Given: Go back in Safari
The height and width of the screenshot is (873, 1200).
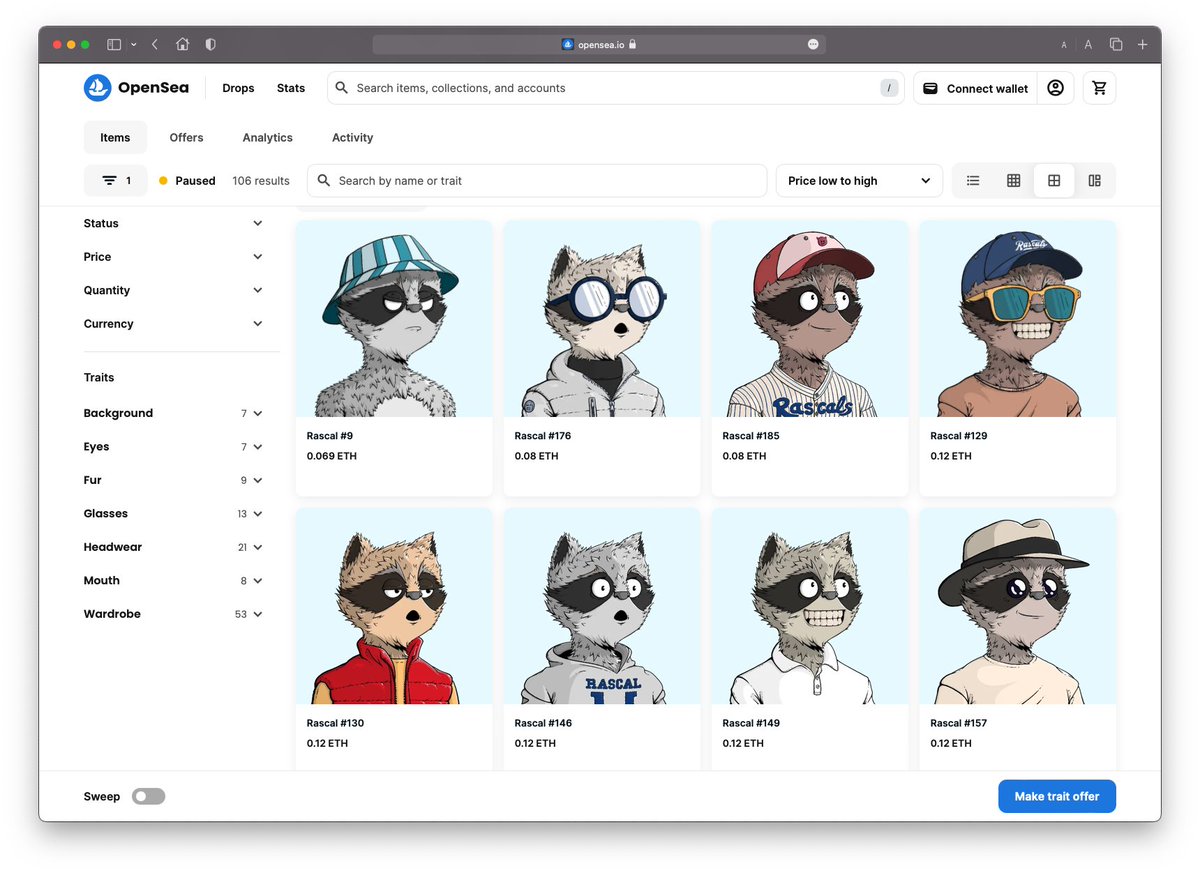Looking at the screenshot, I should tap(155, 44).
